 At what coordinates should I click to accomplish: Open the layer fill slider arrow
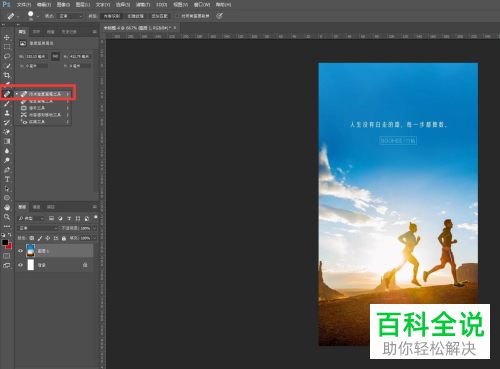tap(94, 238)
